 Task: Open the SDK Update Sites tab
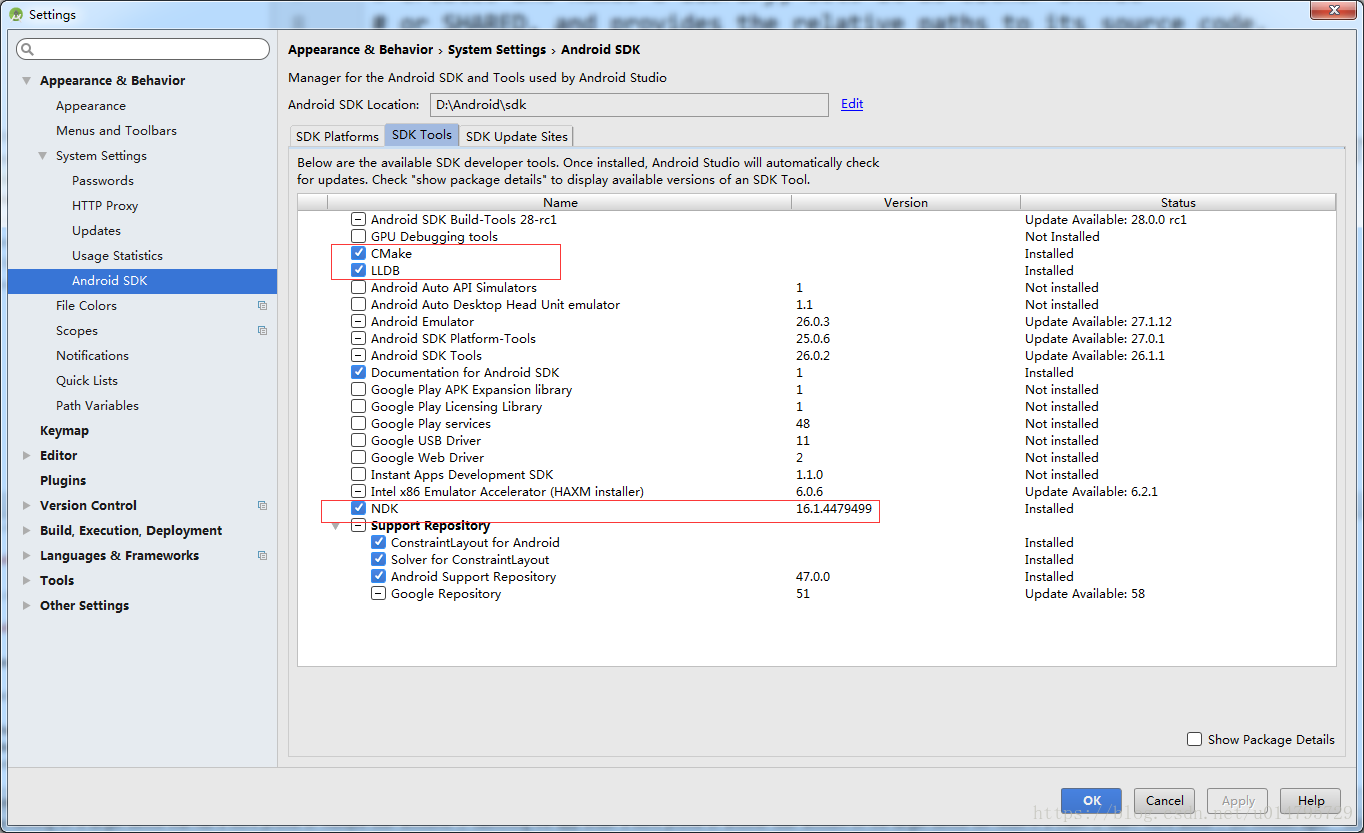pyautogui.click(x=516, y=136)
